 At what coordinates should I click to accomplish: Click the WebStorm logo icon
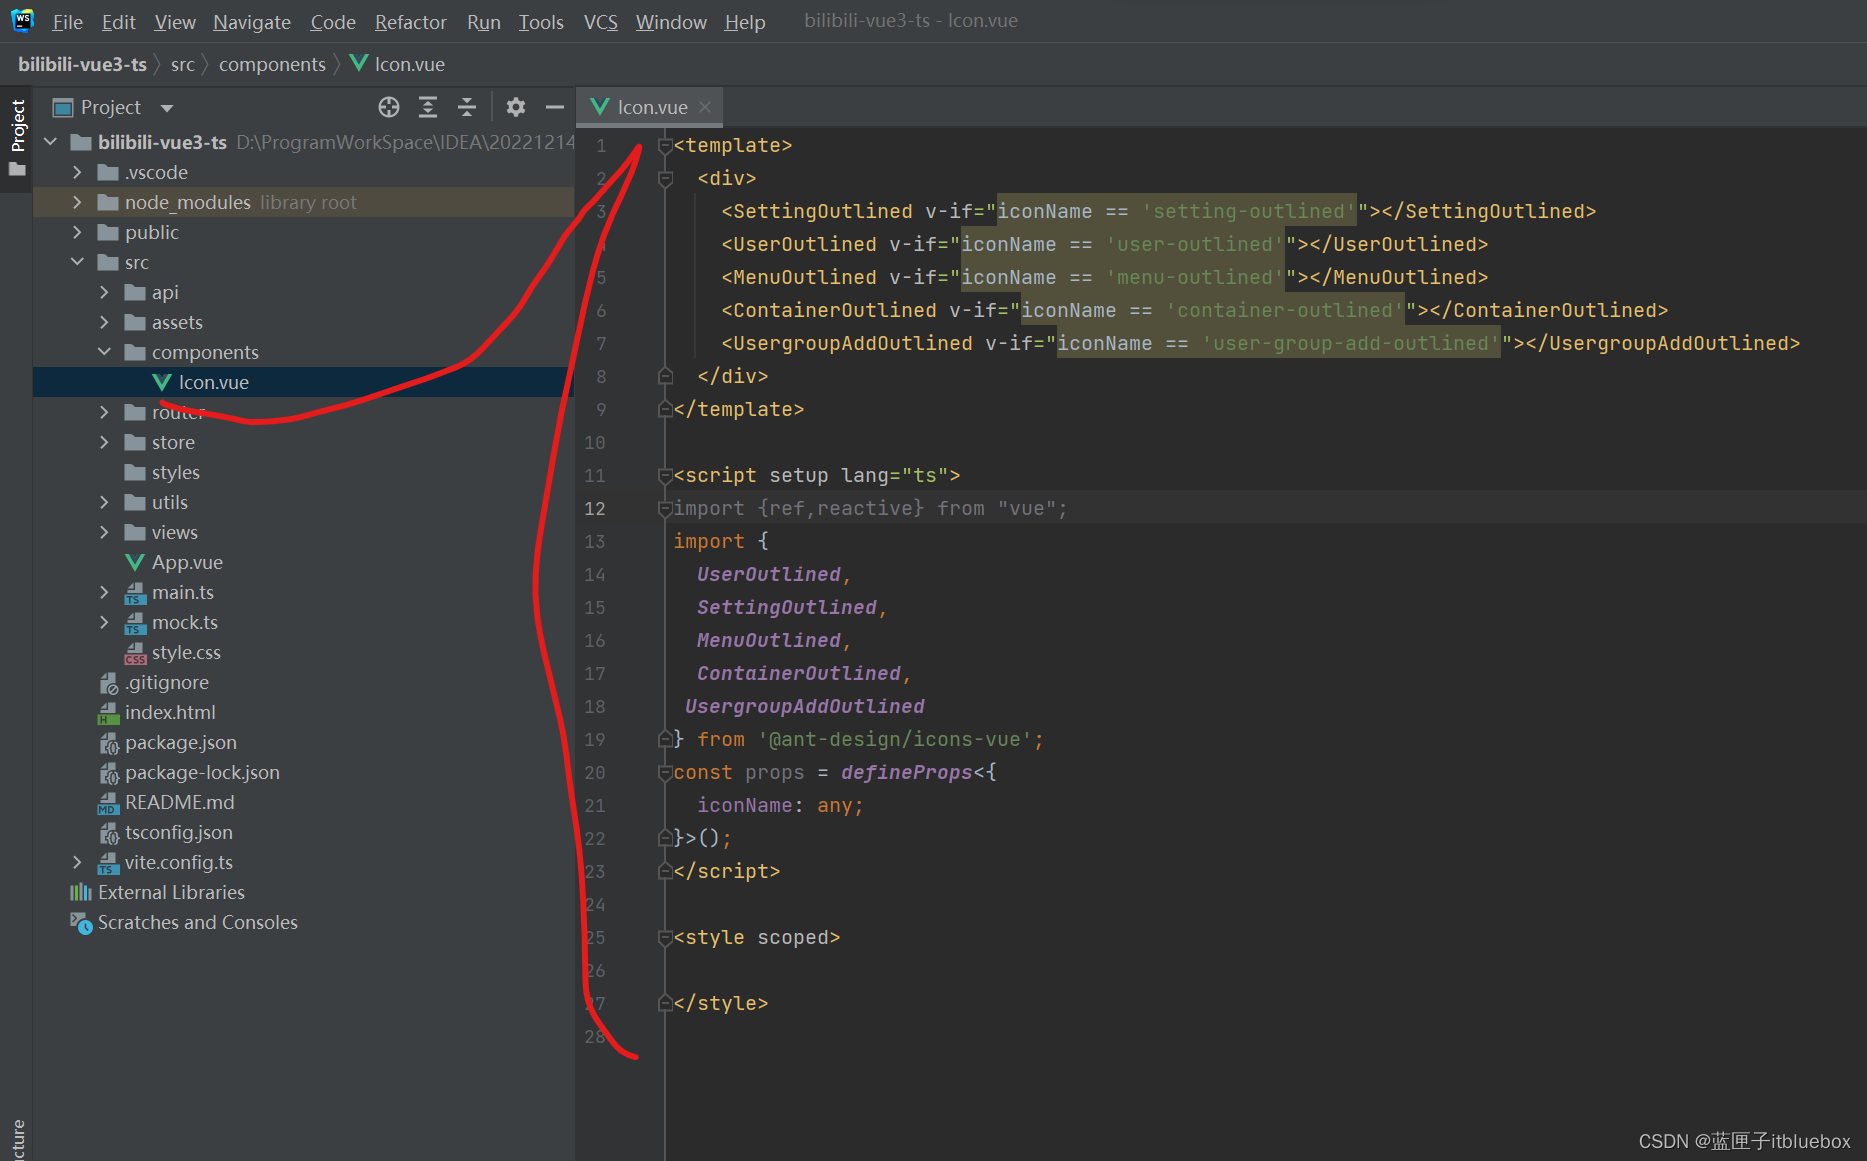(x=22, y=21)
